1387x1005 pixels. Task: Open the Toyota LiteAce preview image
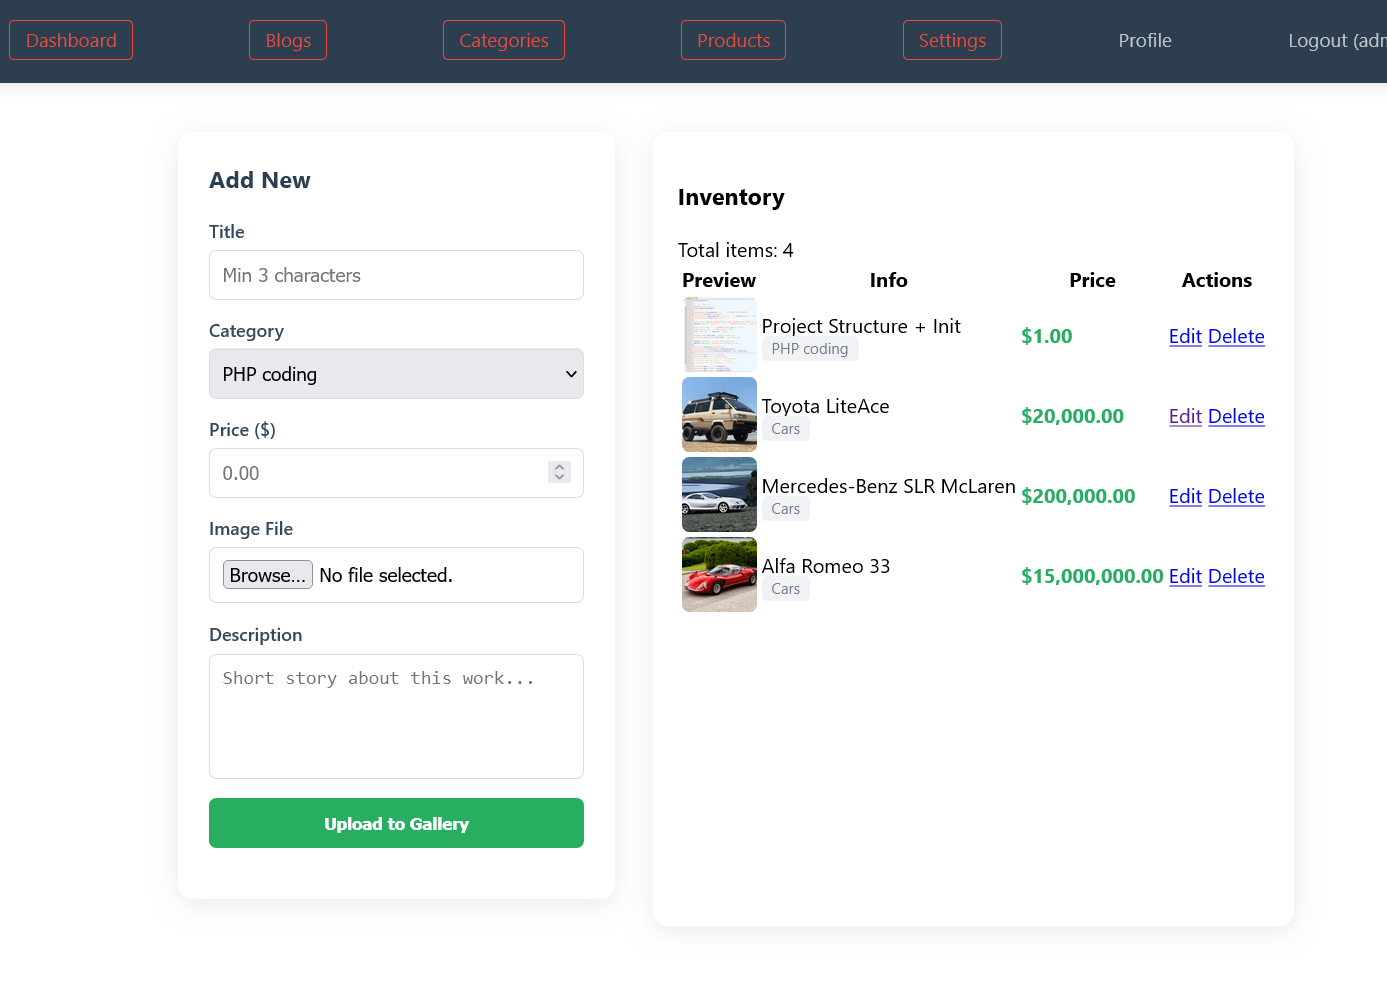(x=719, y=415)
